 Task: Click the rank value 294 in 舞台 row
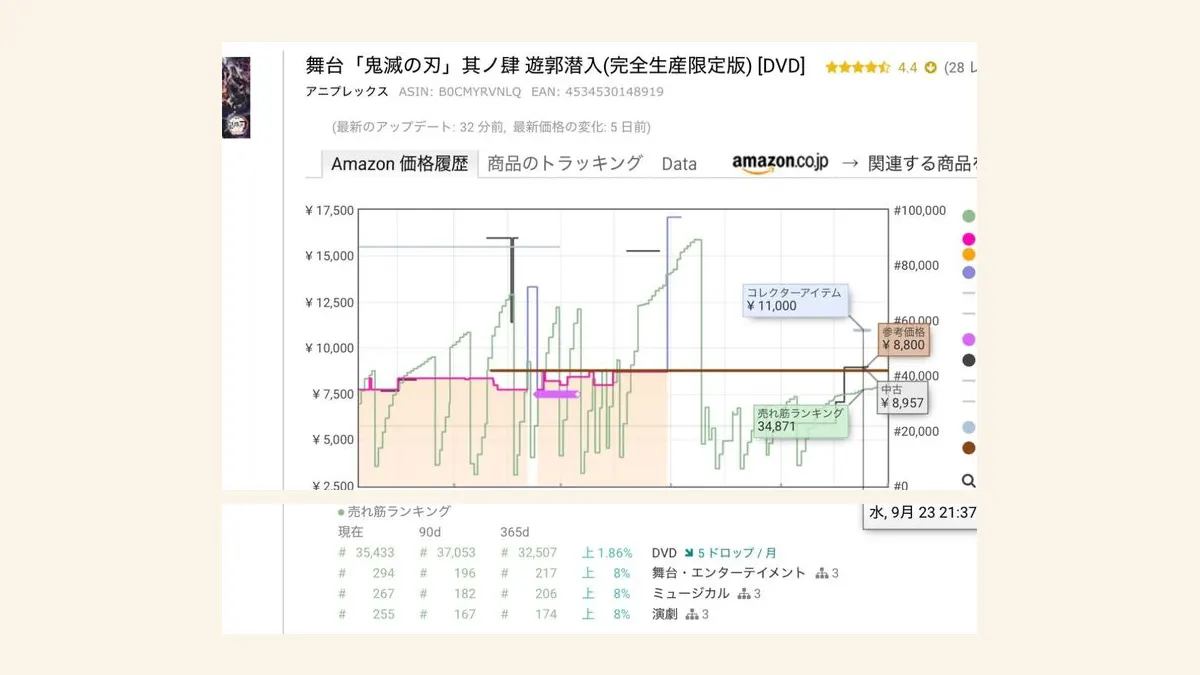pos(383,573)
